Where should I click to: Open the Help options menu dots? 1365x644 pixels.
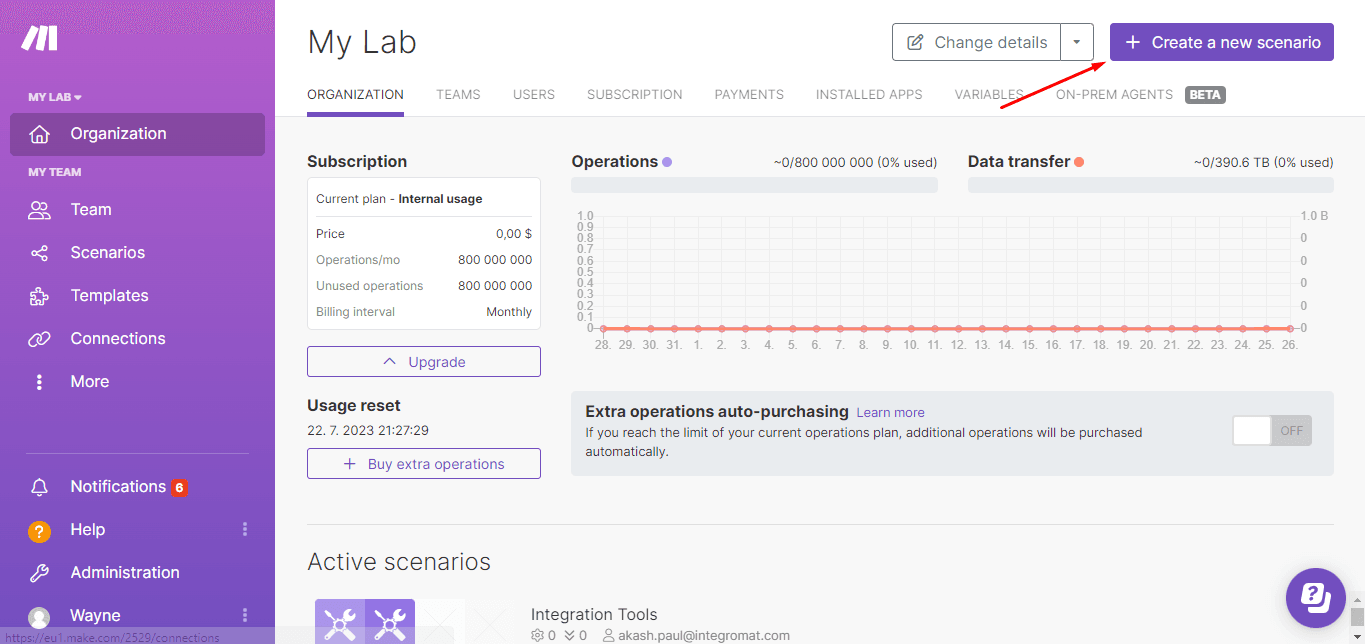pos(245,530)
